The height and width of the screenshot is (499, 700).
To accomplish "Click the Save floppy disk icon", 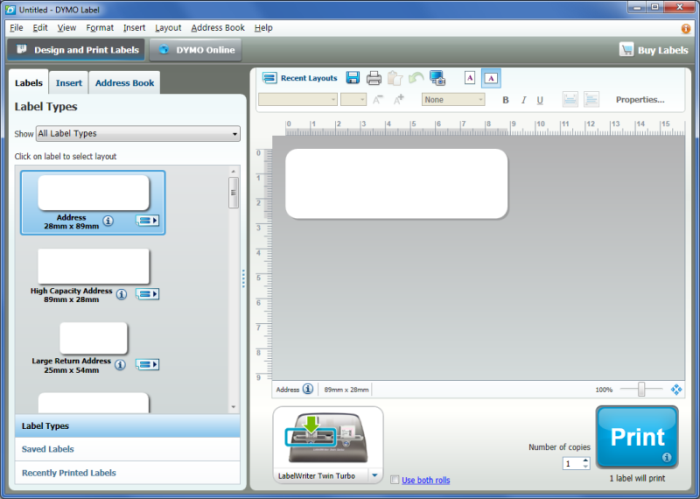I will [x=353, y=78].
